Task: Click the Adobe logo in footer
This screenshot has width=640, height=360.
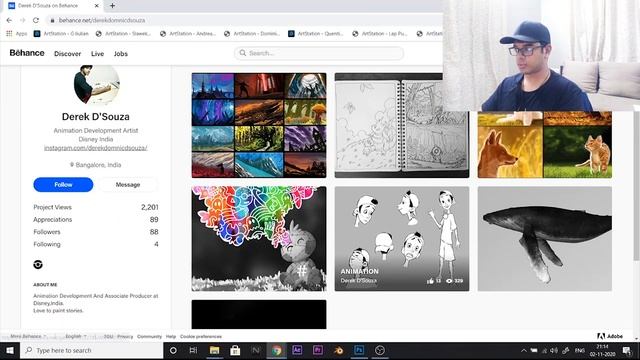Action: coord(610,336)
